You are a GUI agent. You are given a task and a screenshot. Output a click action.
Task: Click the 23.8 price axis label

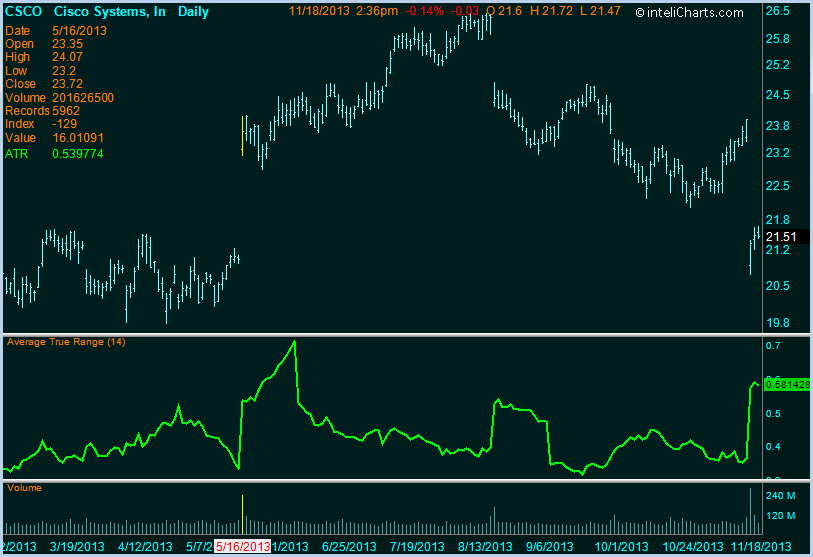pos(778,126)
